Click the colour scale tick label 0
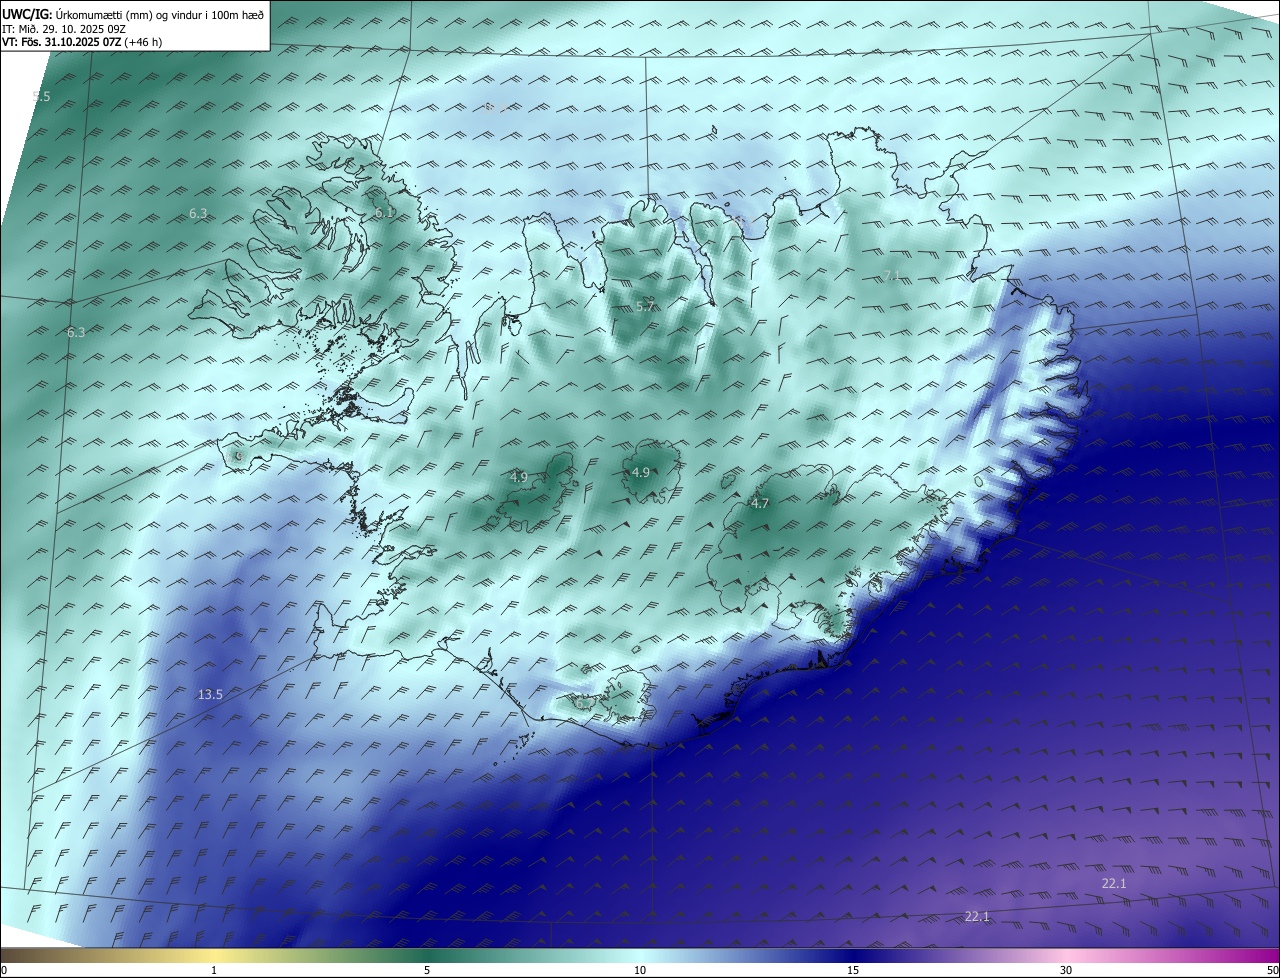 4,970
